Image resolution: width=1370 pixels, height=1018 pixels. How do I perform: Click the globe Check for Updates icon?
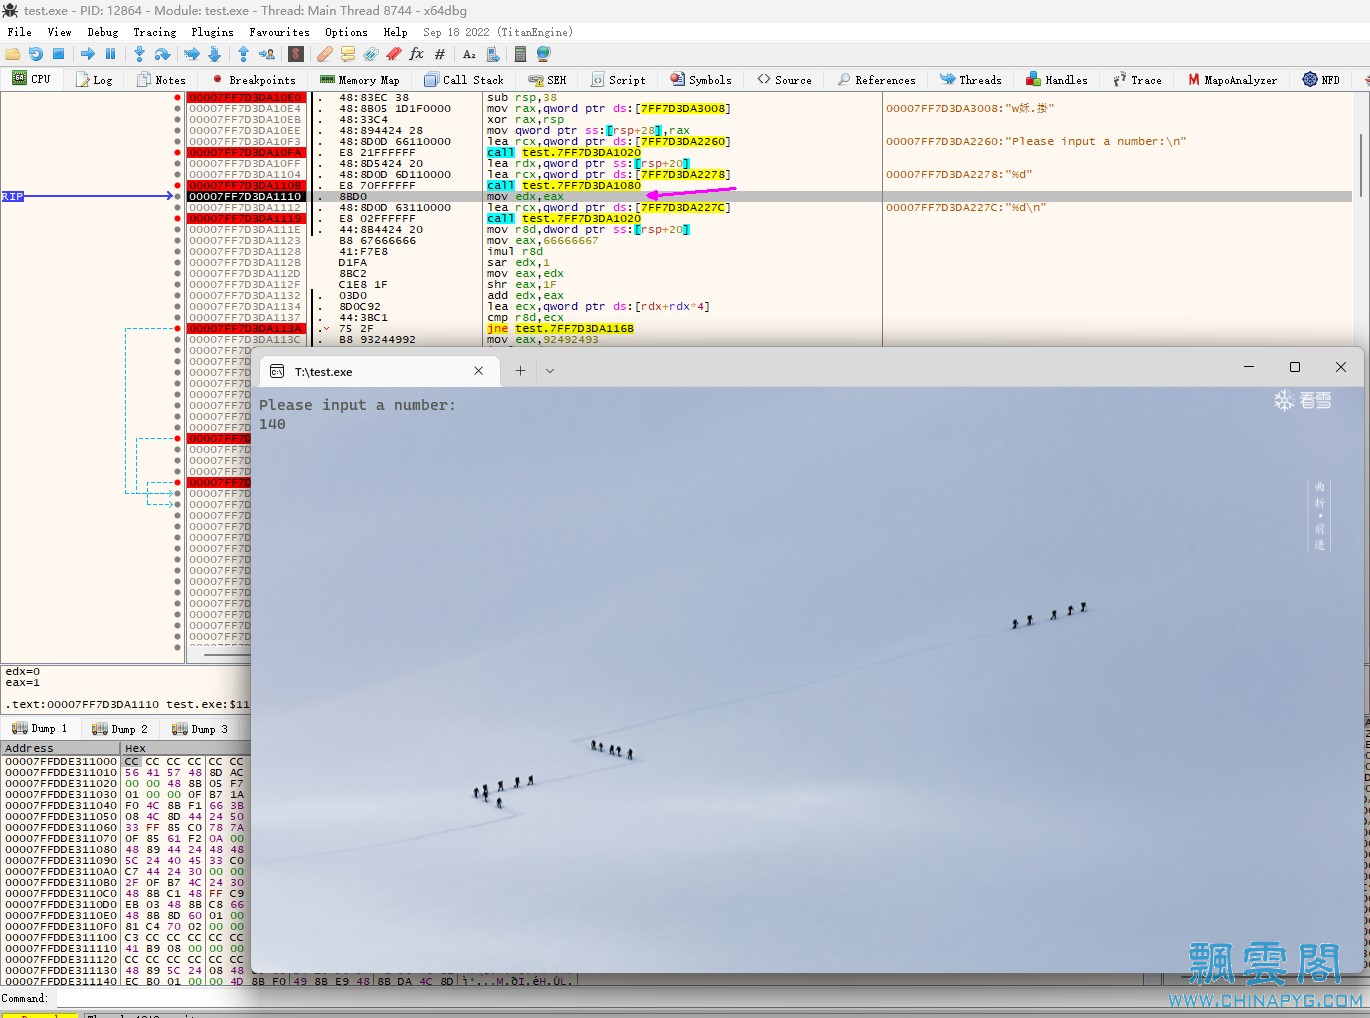[x=544, y=54]
